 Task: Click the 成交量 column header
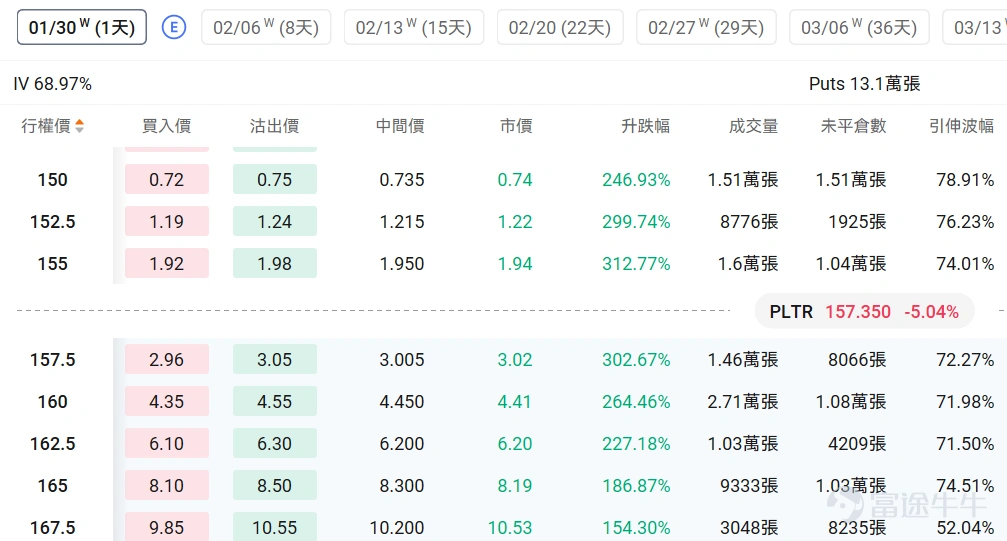(x=753, y=126)
